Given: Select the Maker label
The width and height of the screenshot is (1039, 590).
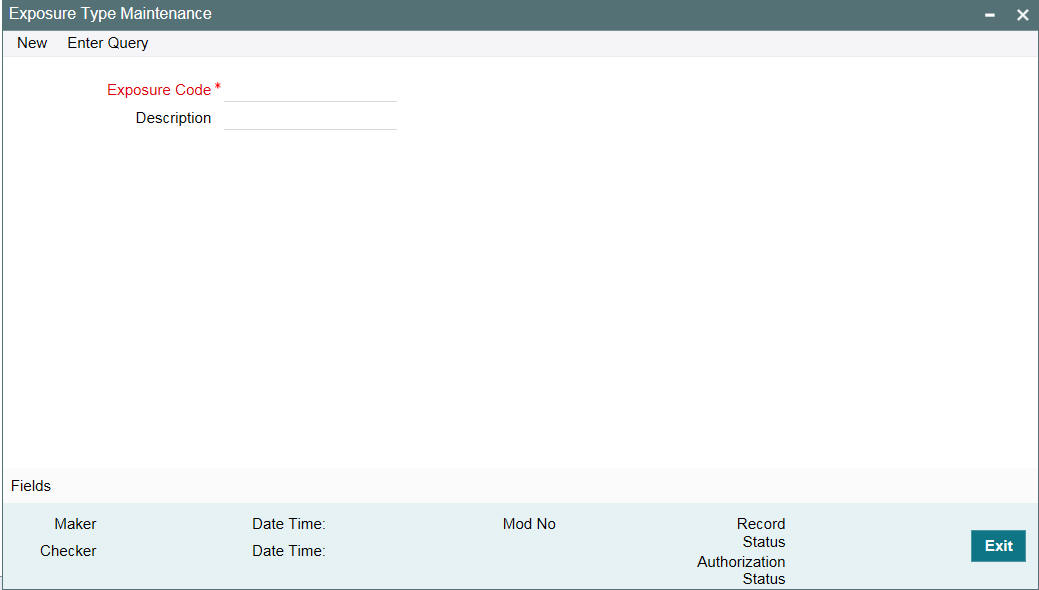Looking at the screenshot, I should coord(76,524).
